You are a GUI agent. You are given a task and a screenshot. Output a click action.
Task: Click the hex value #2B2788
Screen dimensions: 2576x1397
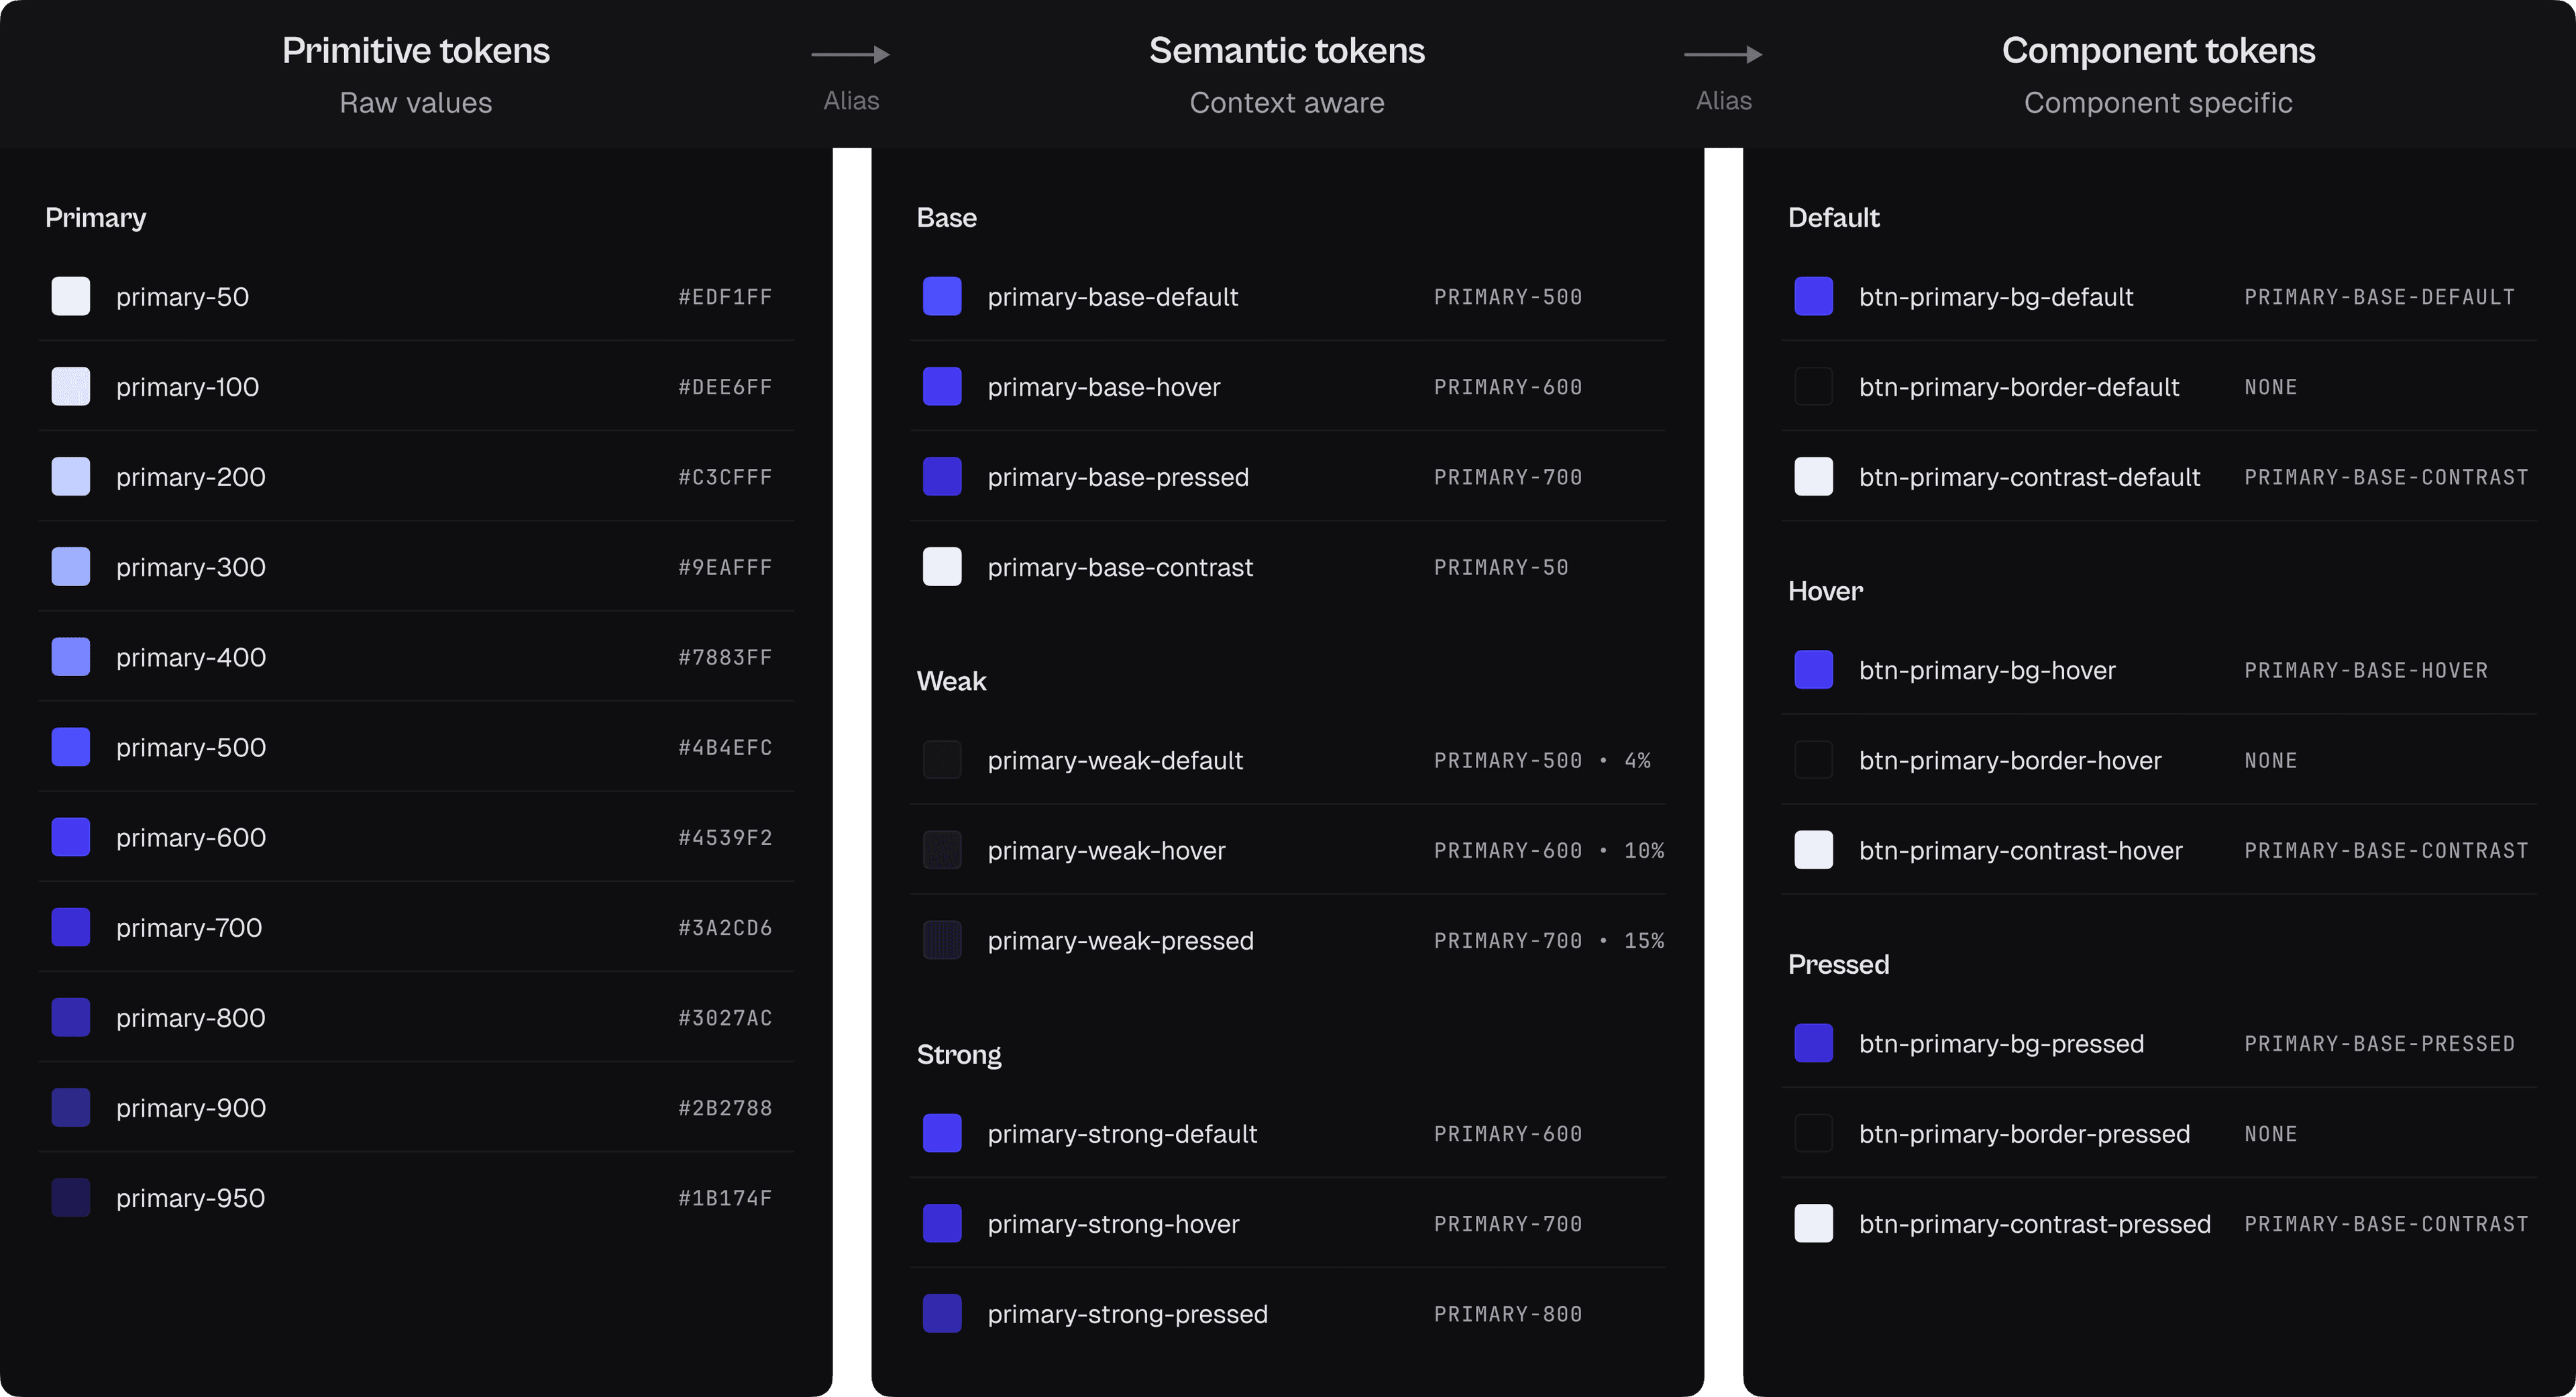[725, 1108]
